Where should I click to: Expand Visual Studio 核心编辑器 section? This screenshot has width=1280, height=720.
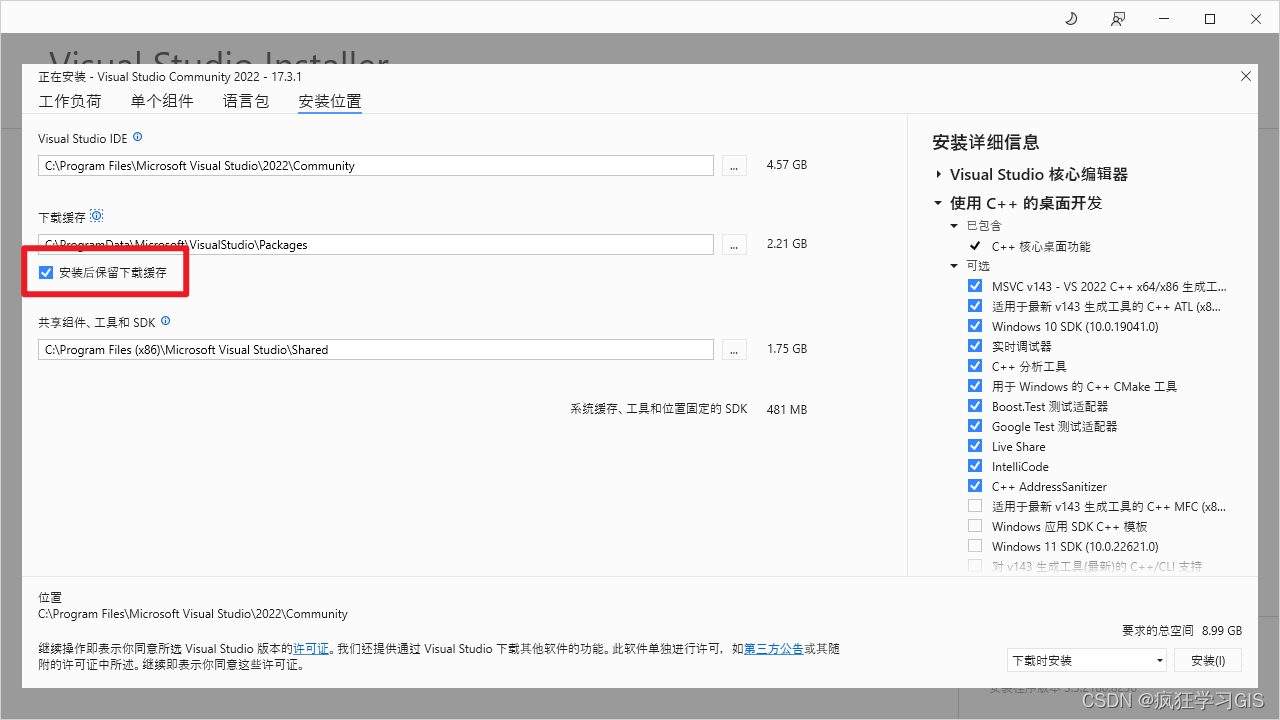pyautogui.click(x=939, y=174)
